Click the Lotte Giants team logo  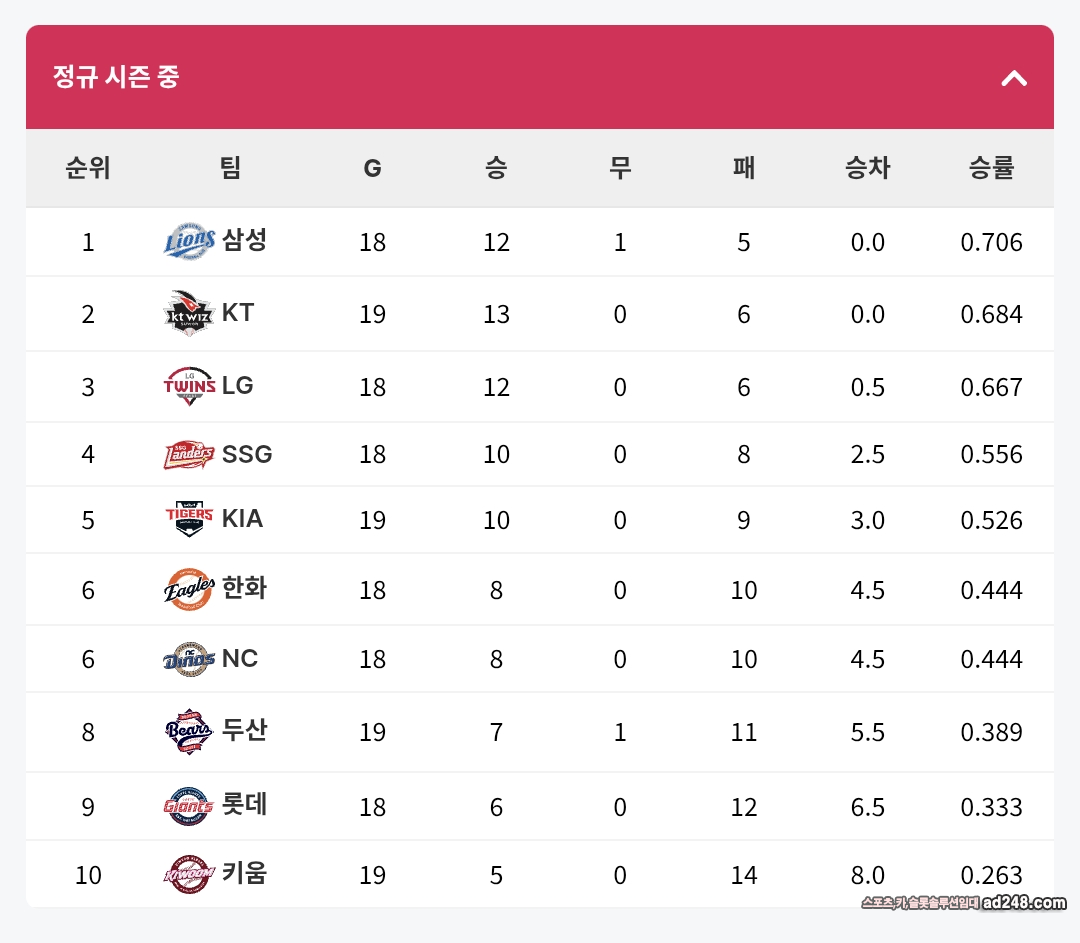189,806
